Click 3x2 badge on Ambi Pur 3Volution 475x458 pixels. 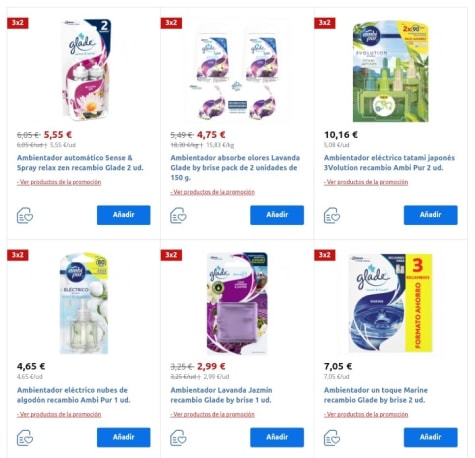(325, 23)
